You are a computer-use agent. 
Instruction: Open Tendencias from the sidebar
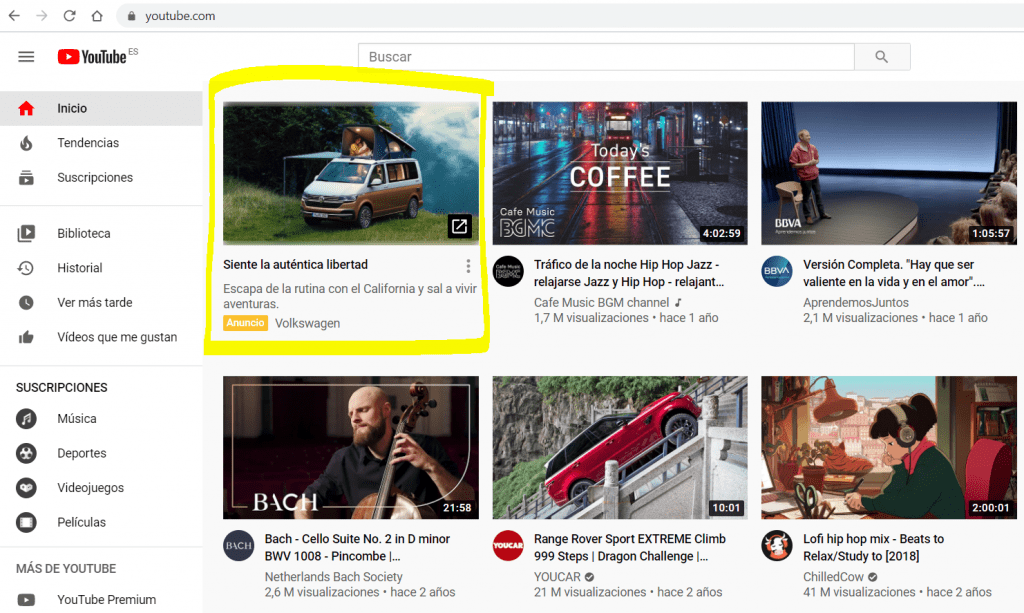tap(101, 143)
